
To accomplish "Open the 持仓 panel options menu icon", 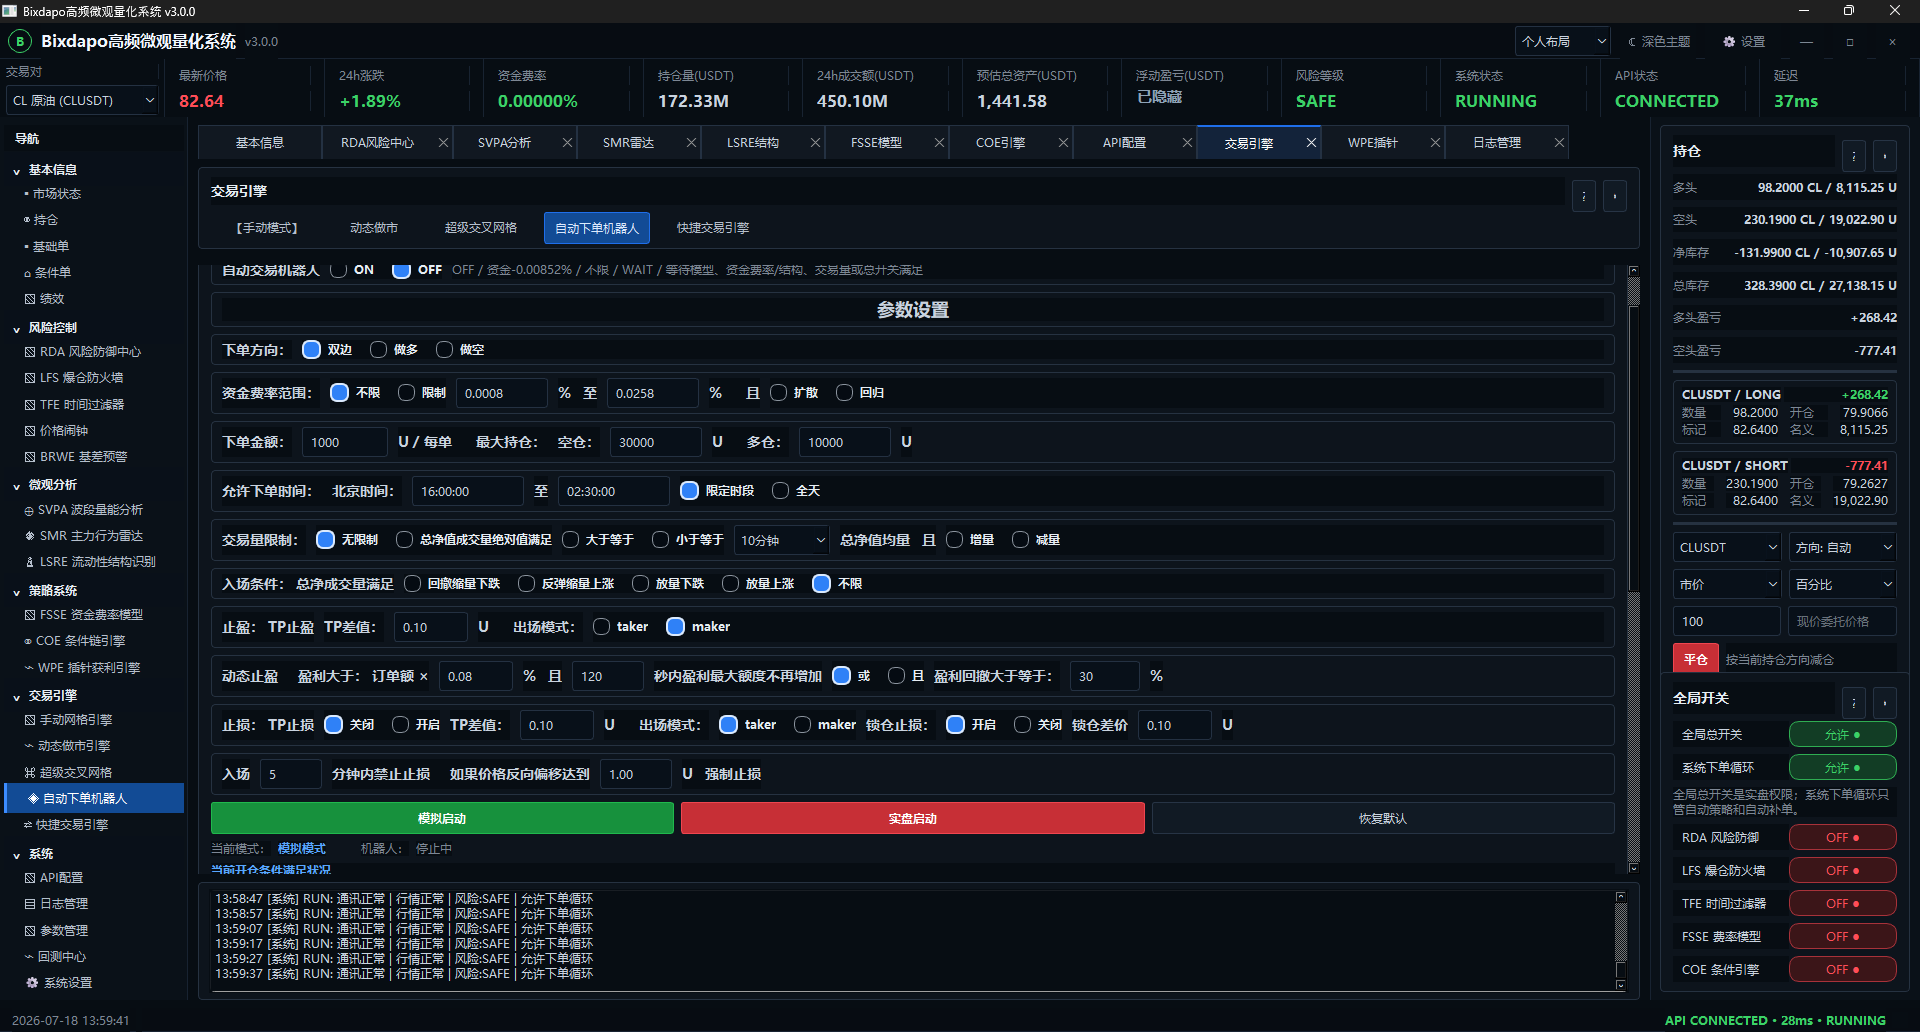I will tap(1854, 155).
